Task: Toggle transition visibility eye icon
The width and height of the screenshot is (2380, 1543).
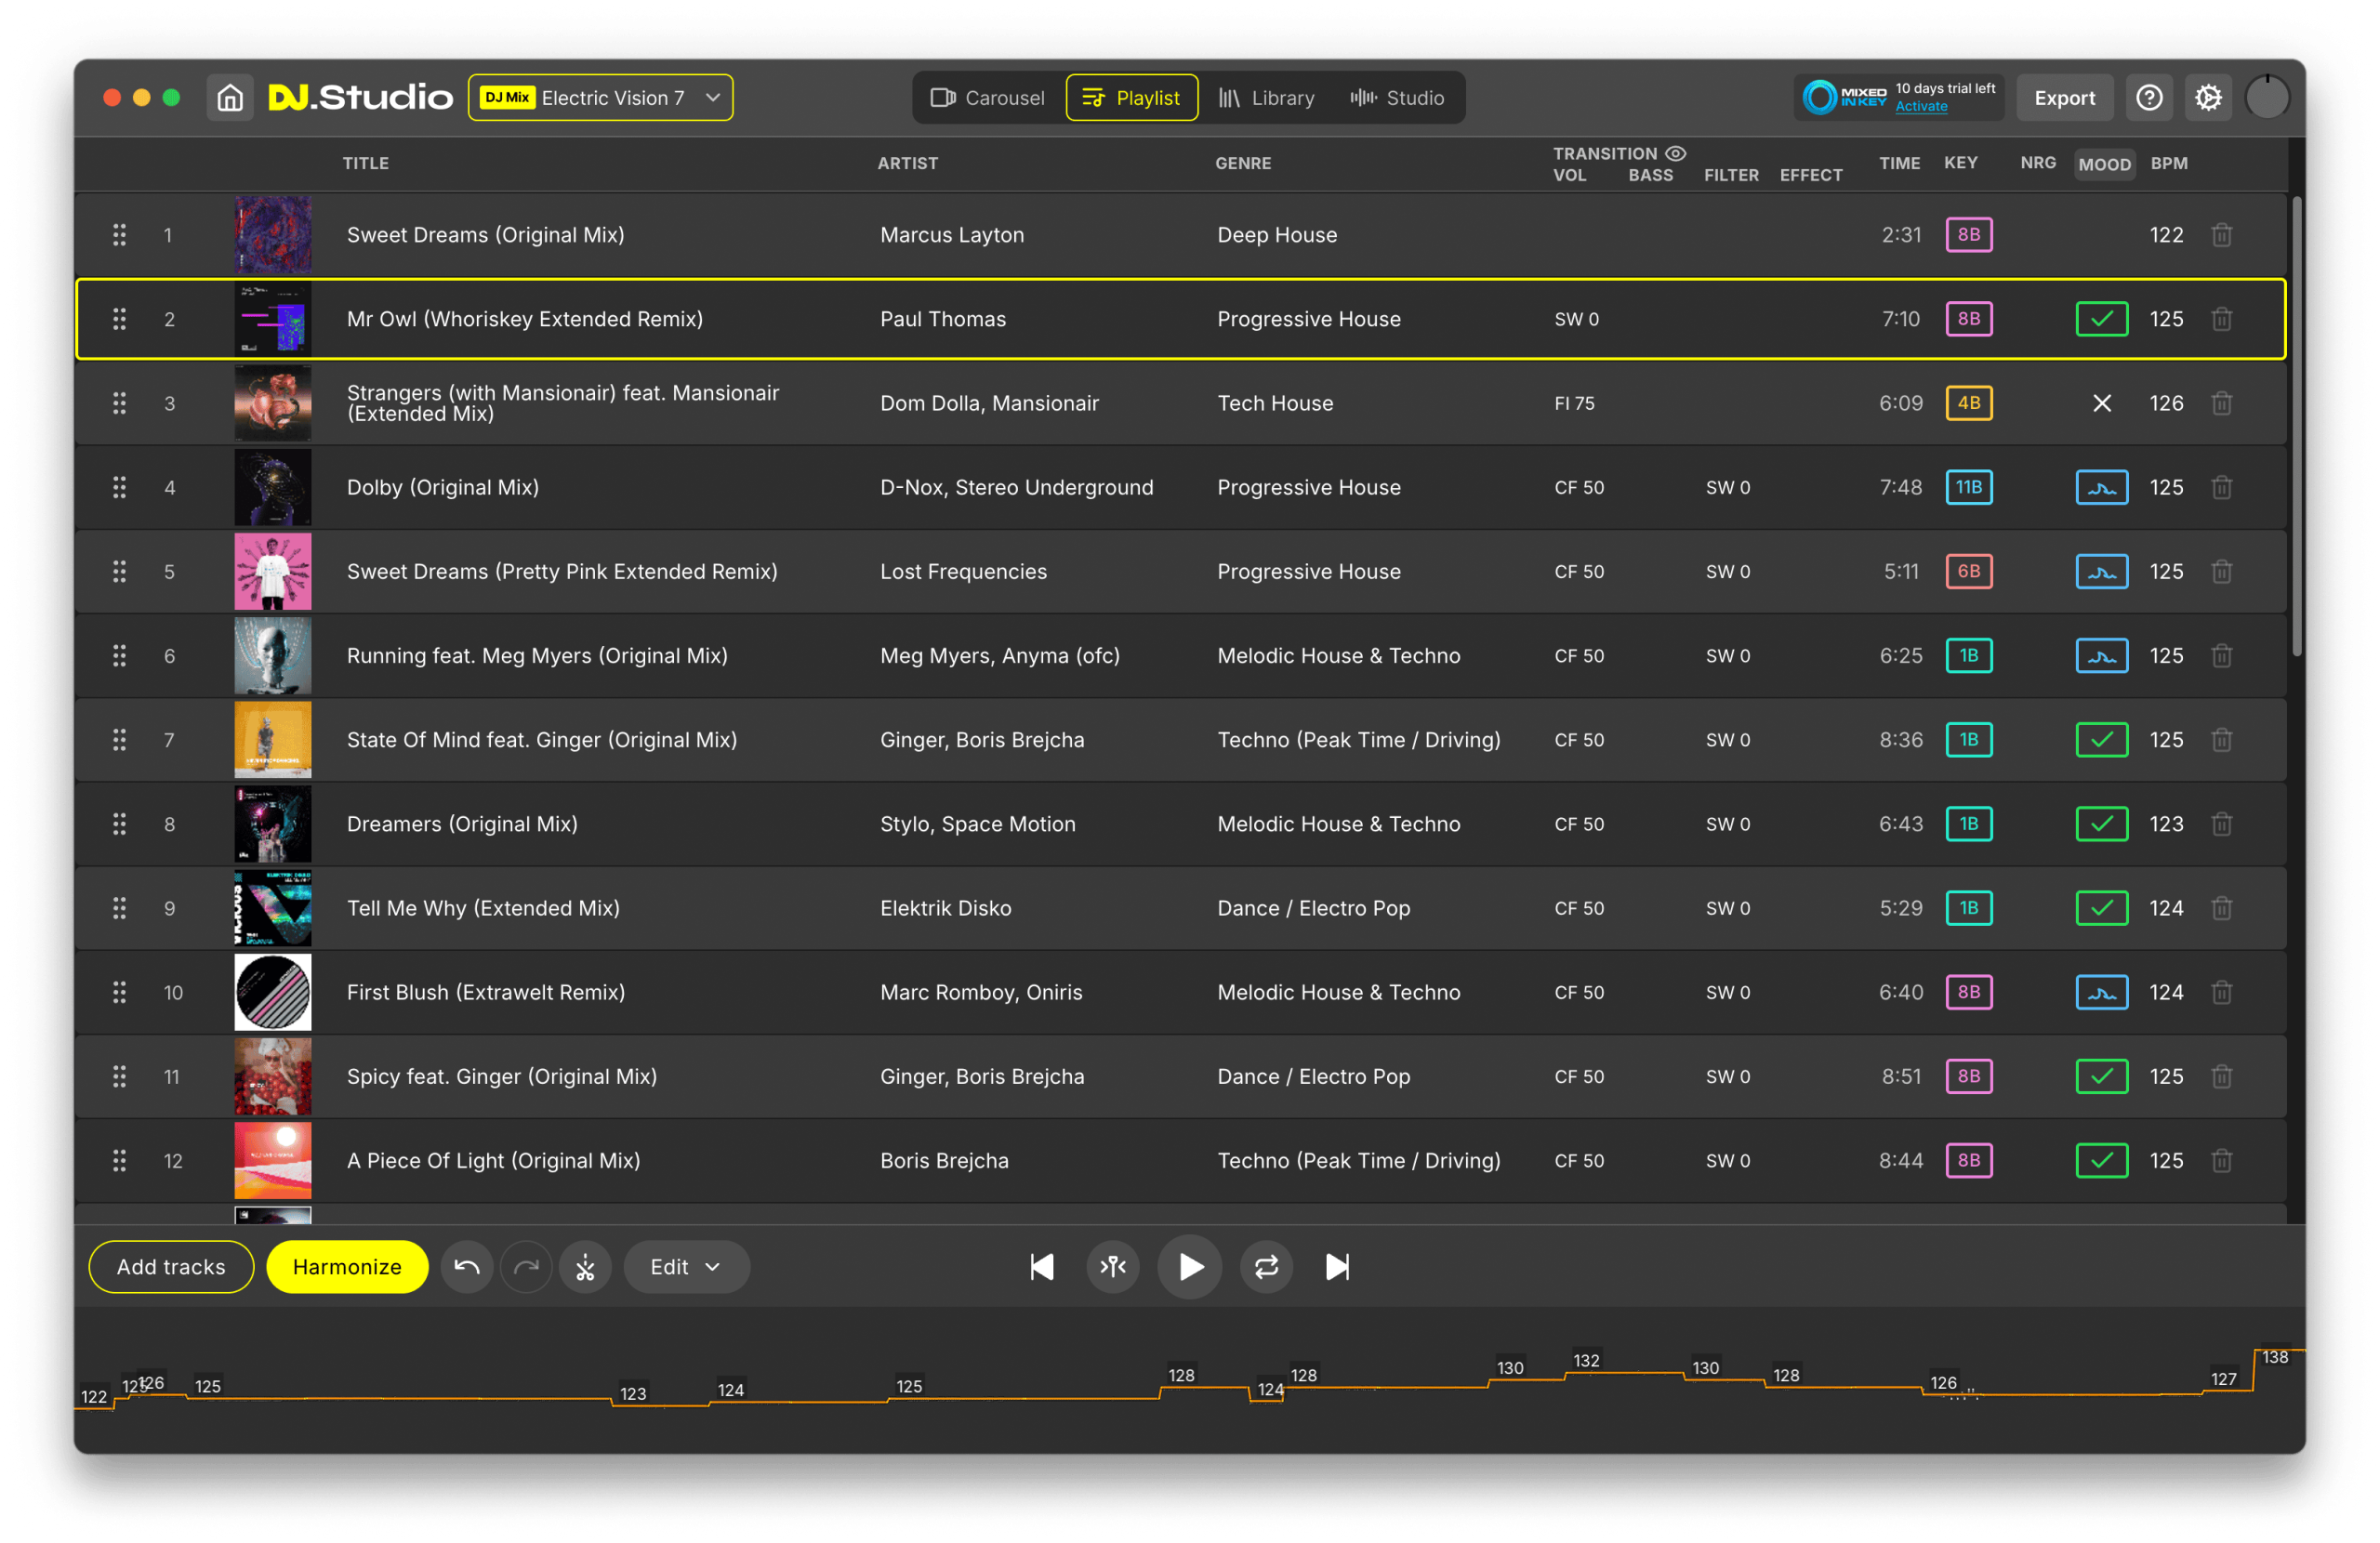Action: (x=1676, y=153)
